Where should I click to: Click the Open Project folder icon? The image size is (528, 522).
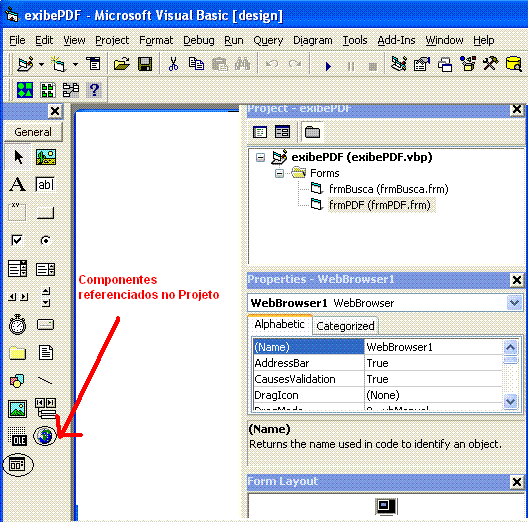[122, 64]
